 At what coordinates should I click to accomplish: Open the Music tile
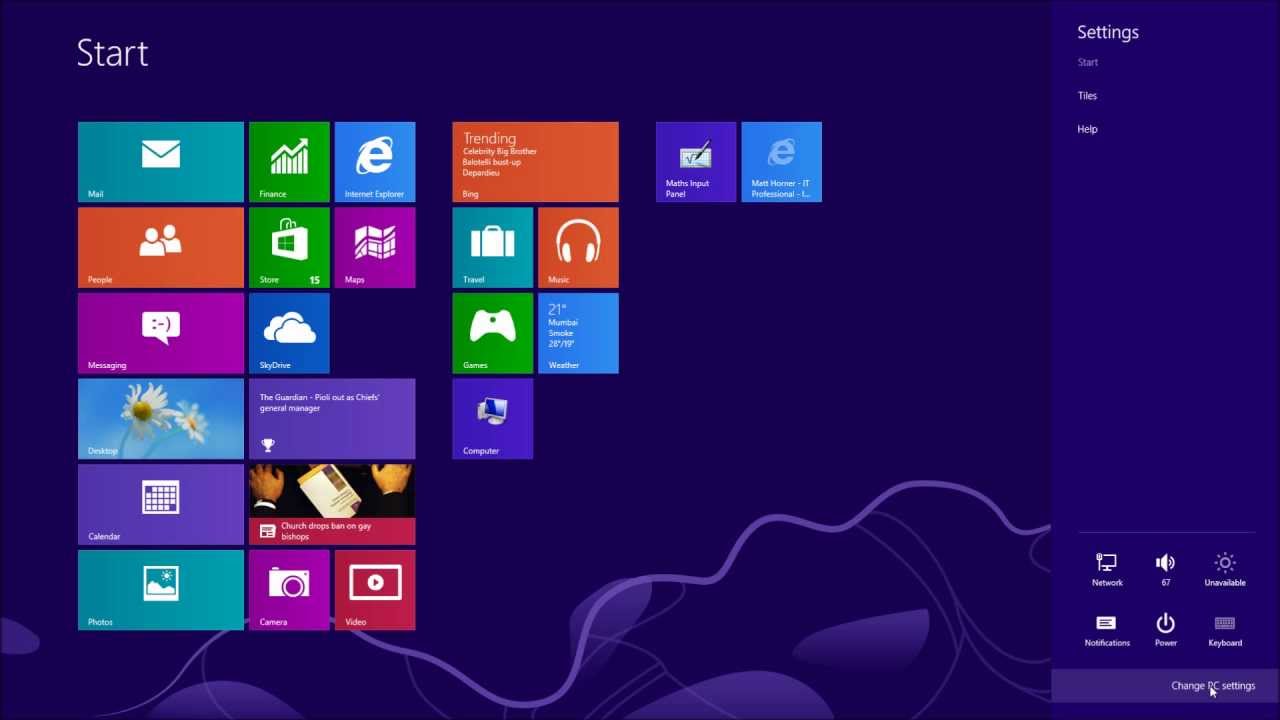coord(578,248)
